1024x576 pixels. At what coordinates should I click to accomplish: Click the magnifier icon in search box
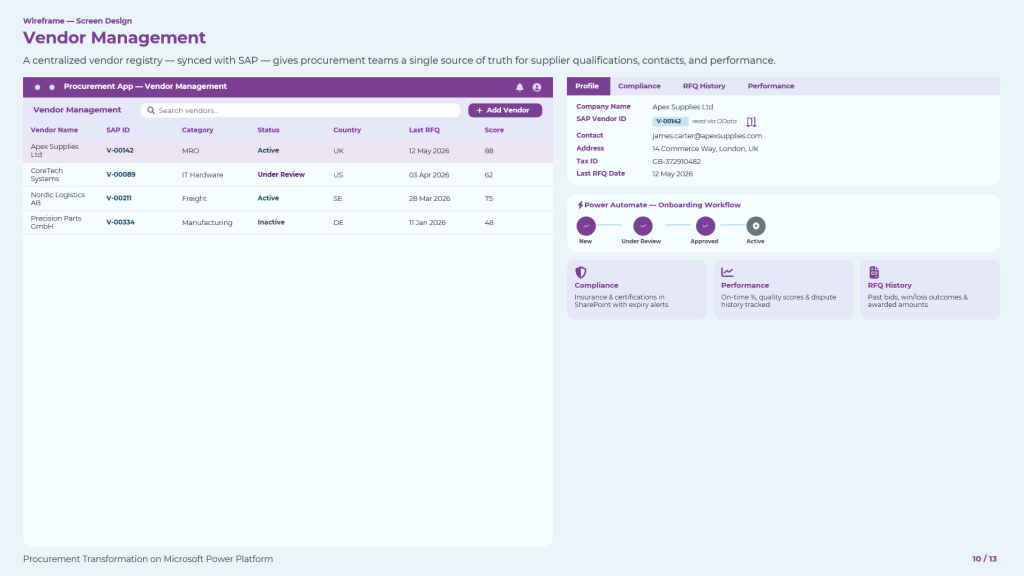pos(151,110)
